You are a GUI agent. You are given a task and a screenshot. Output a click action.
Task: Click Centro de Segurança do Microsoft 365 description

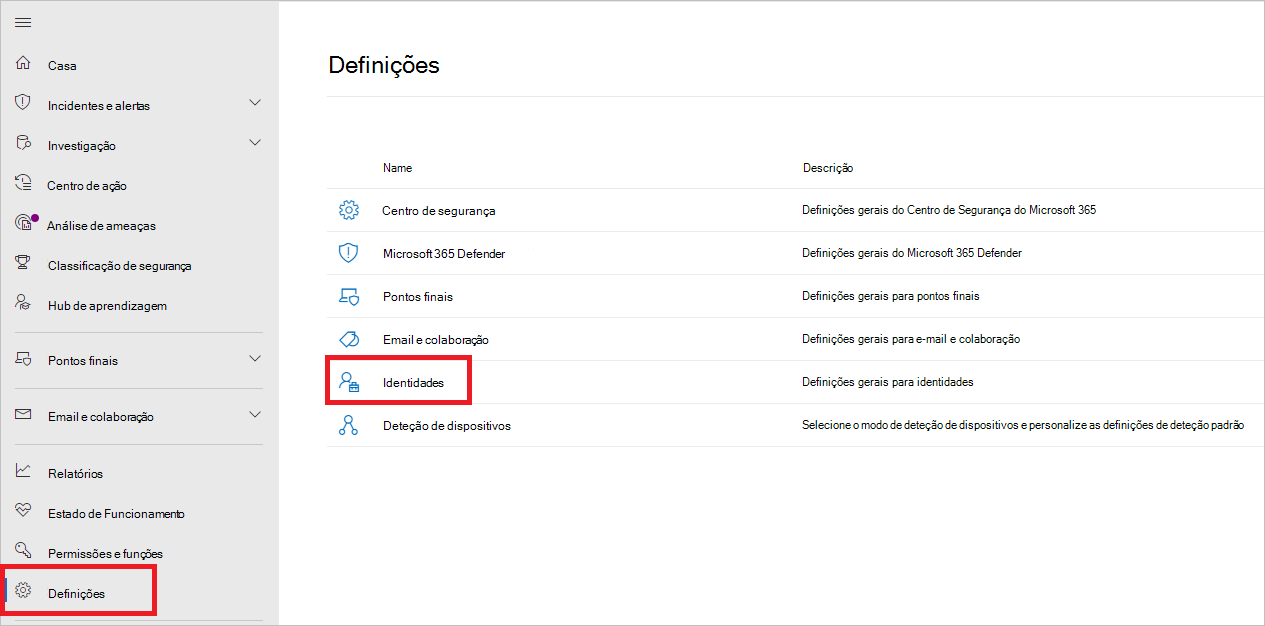click(949, 210)
